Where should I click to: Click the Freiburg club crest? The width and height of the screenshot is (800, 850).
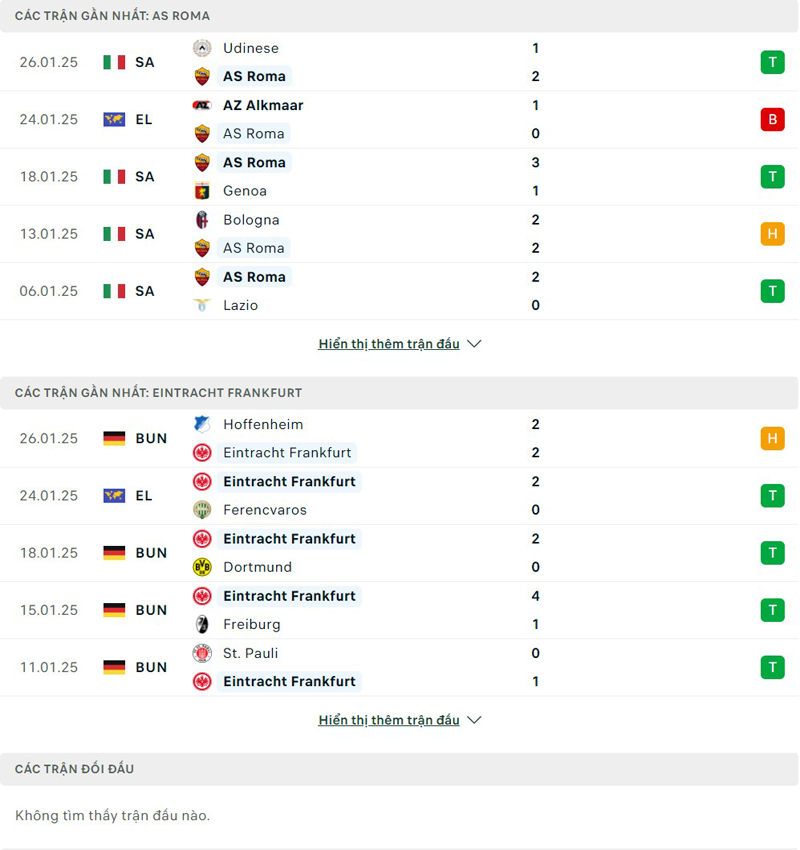[202, 624]
